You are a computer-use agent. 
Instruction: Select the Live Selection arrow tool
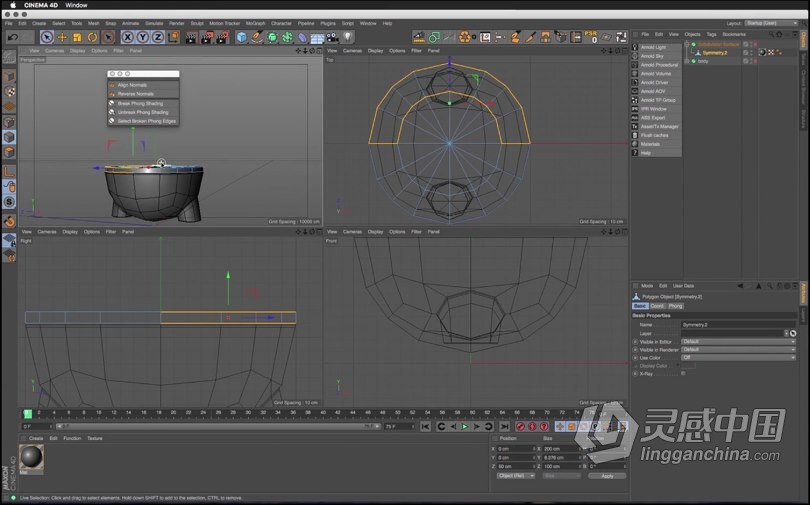[x=47, y=37]
